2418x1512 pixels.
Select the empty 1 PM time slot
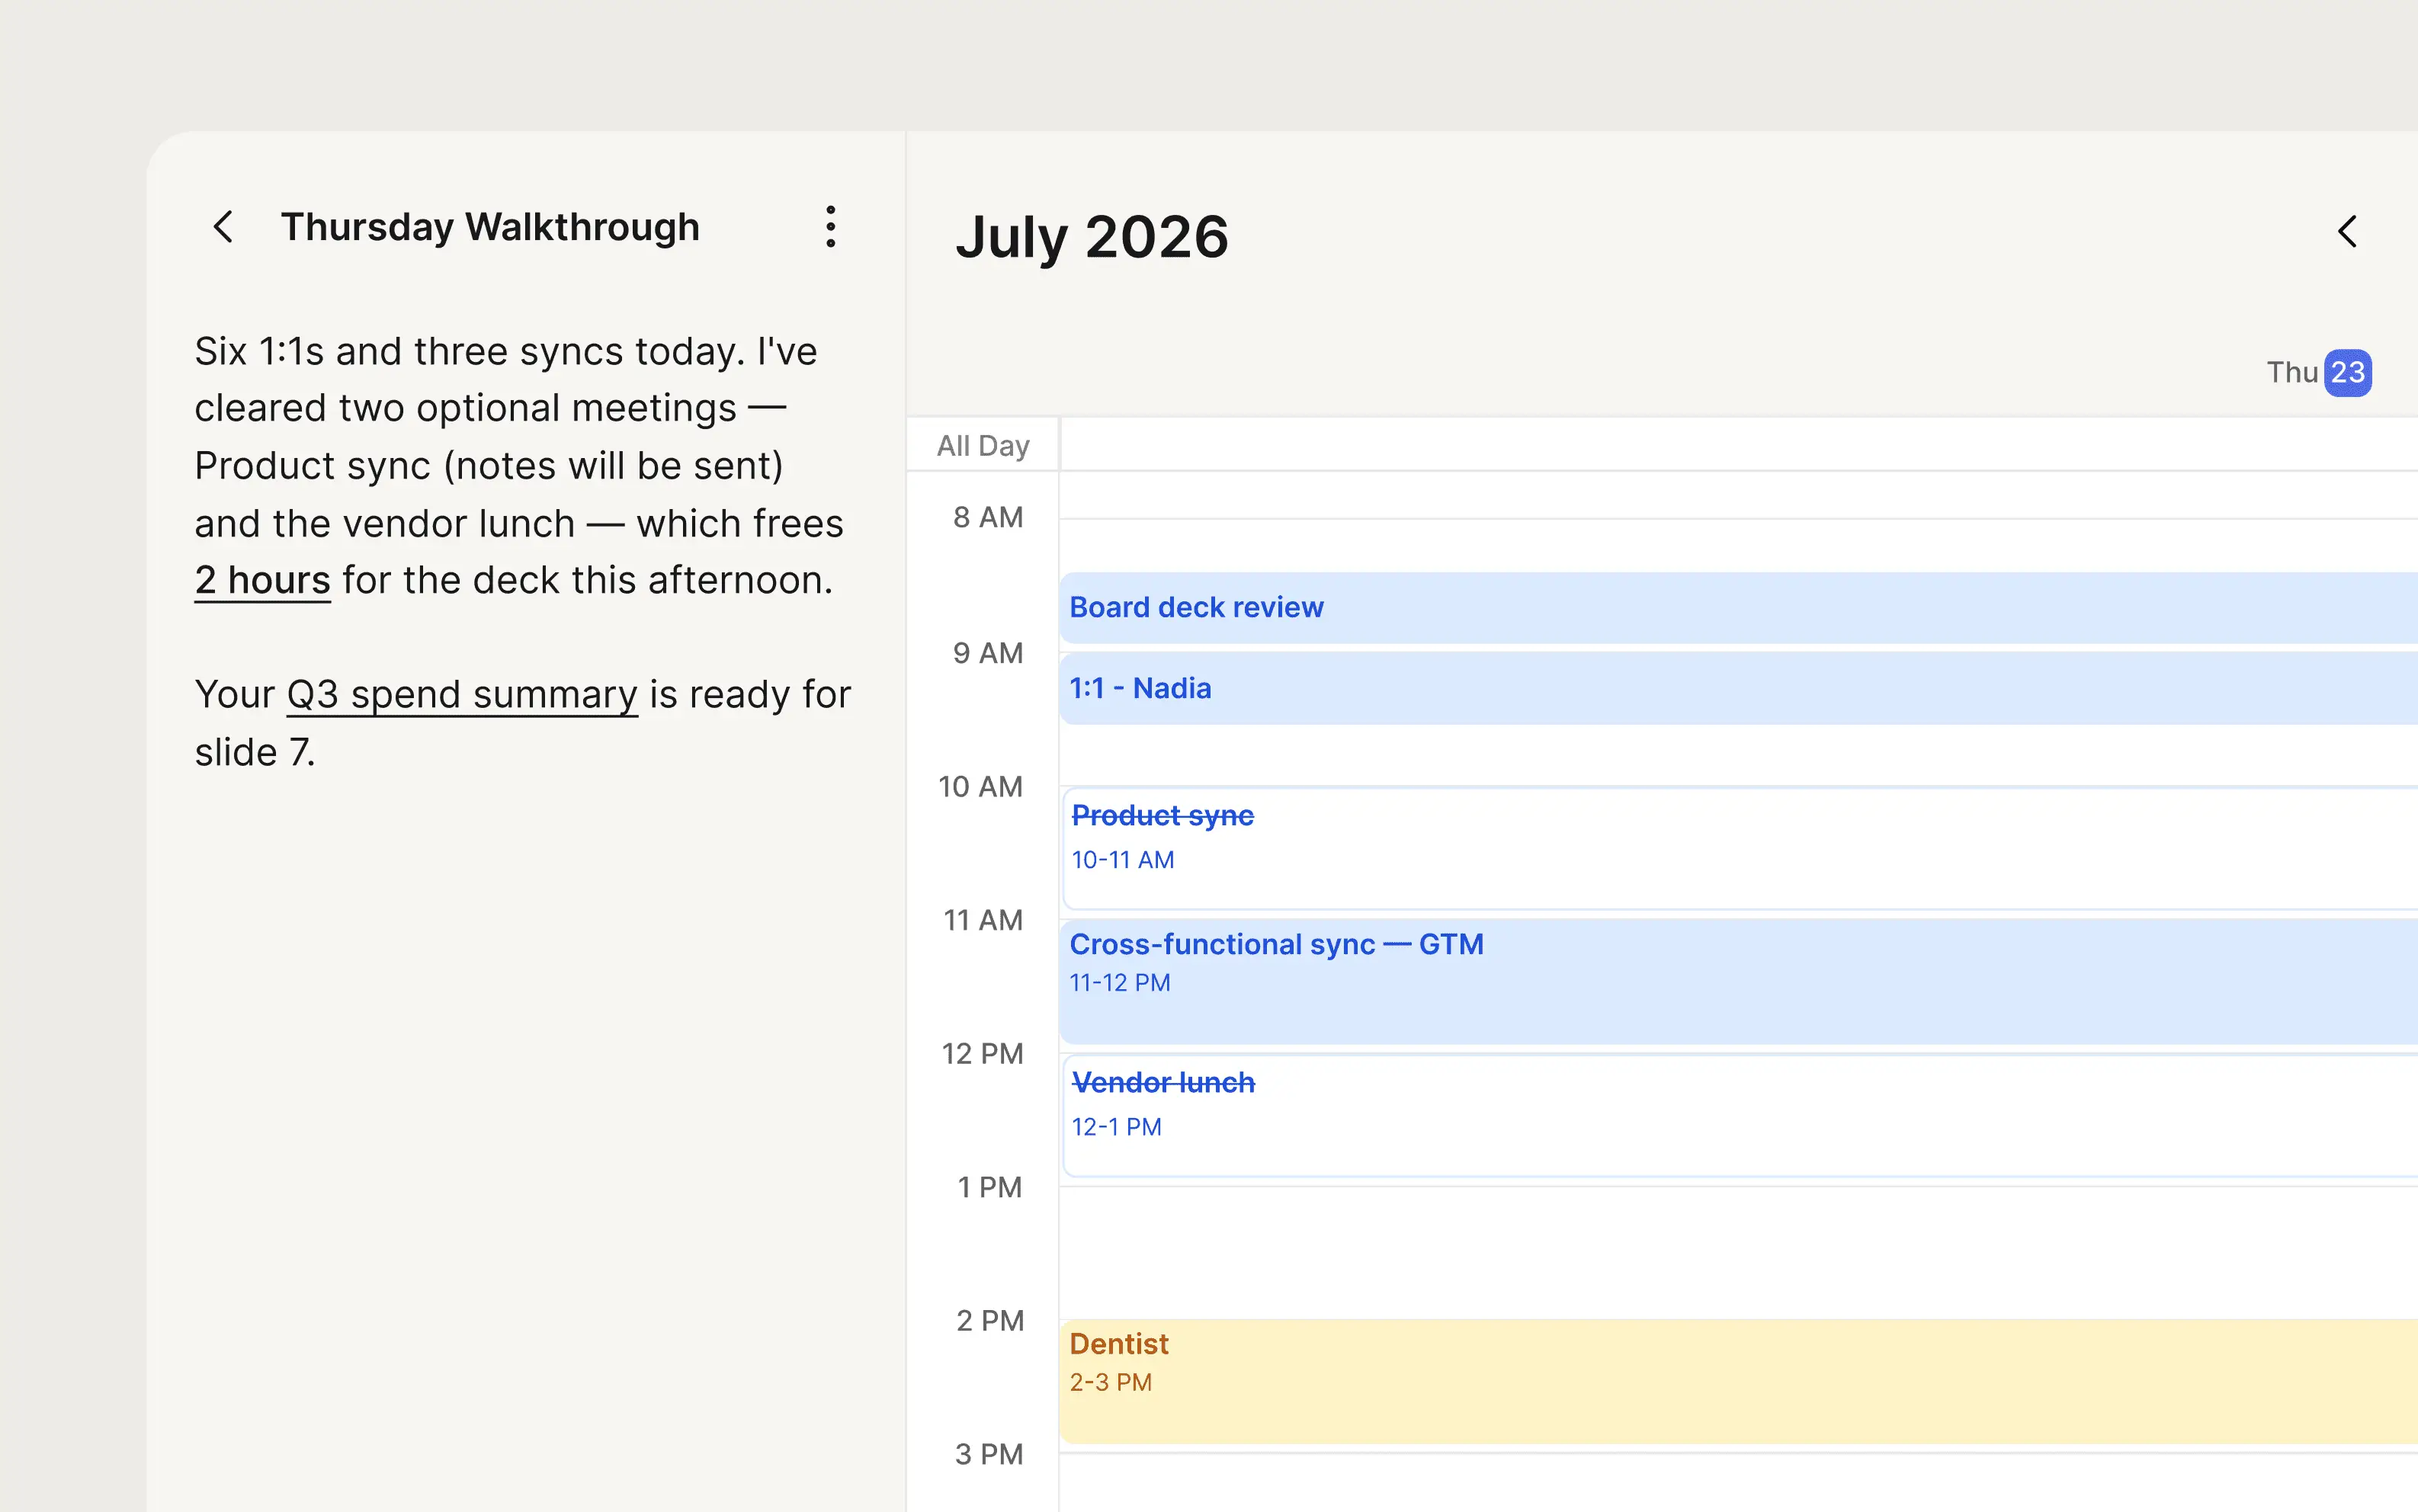1738,1253
